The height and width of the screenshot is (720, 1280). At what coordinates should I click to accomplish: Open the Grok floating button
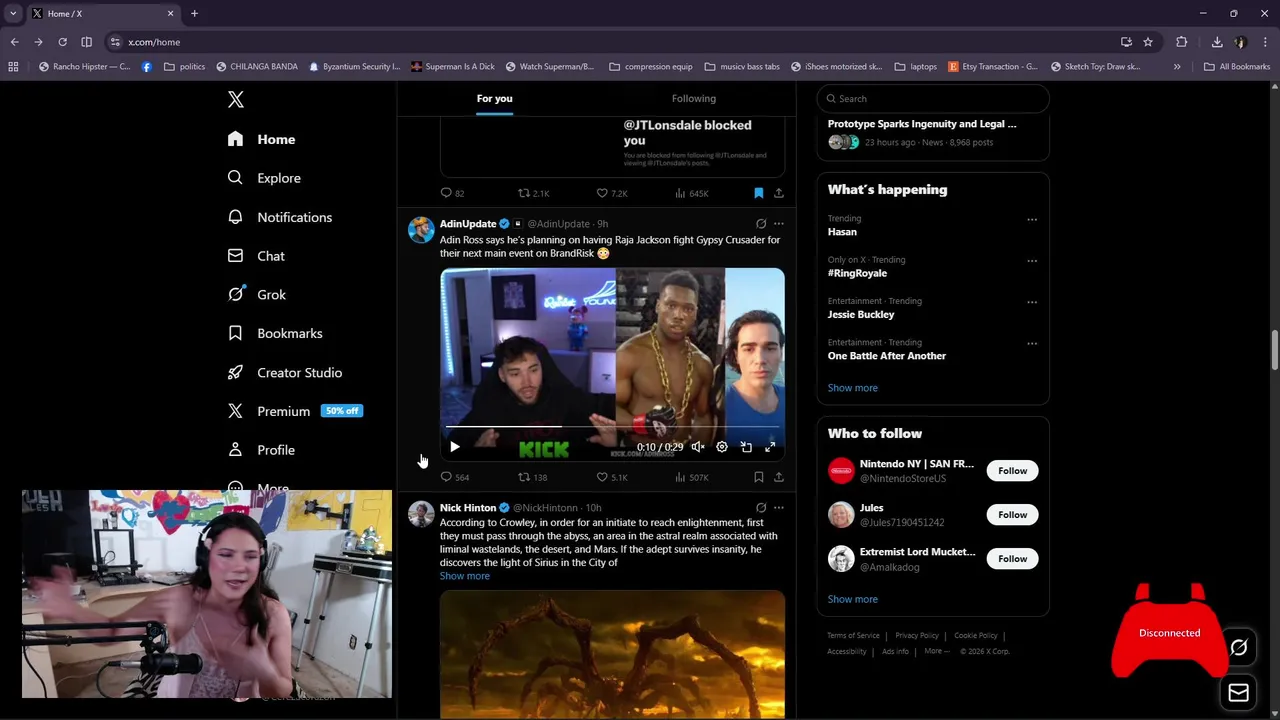tap(1238, 648)
